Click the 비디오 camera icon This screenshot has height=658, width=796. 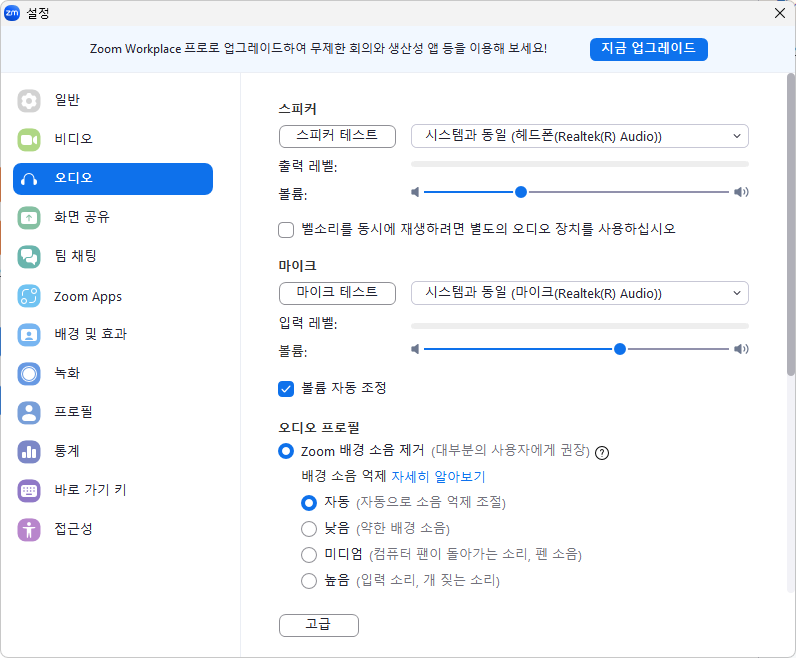pos(29,140)
